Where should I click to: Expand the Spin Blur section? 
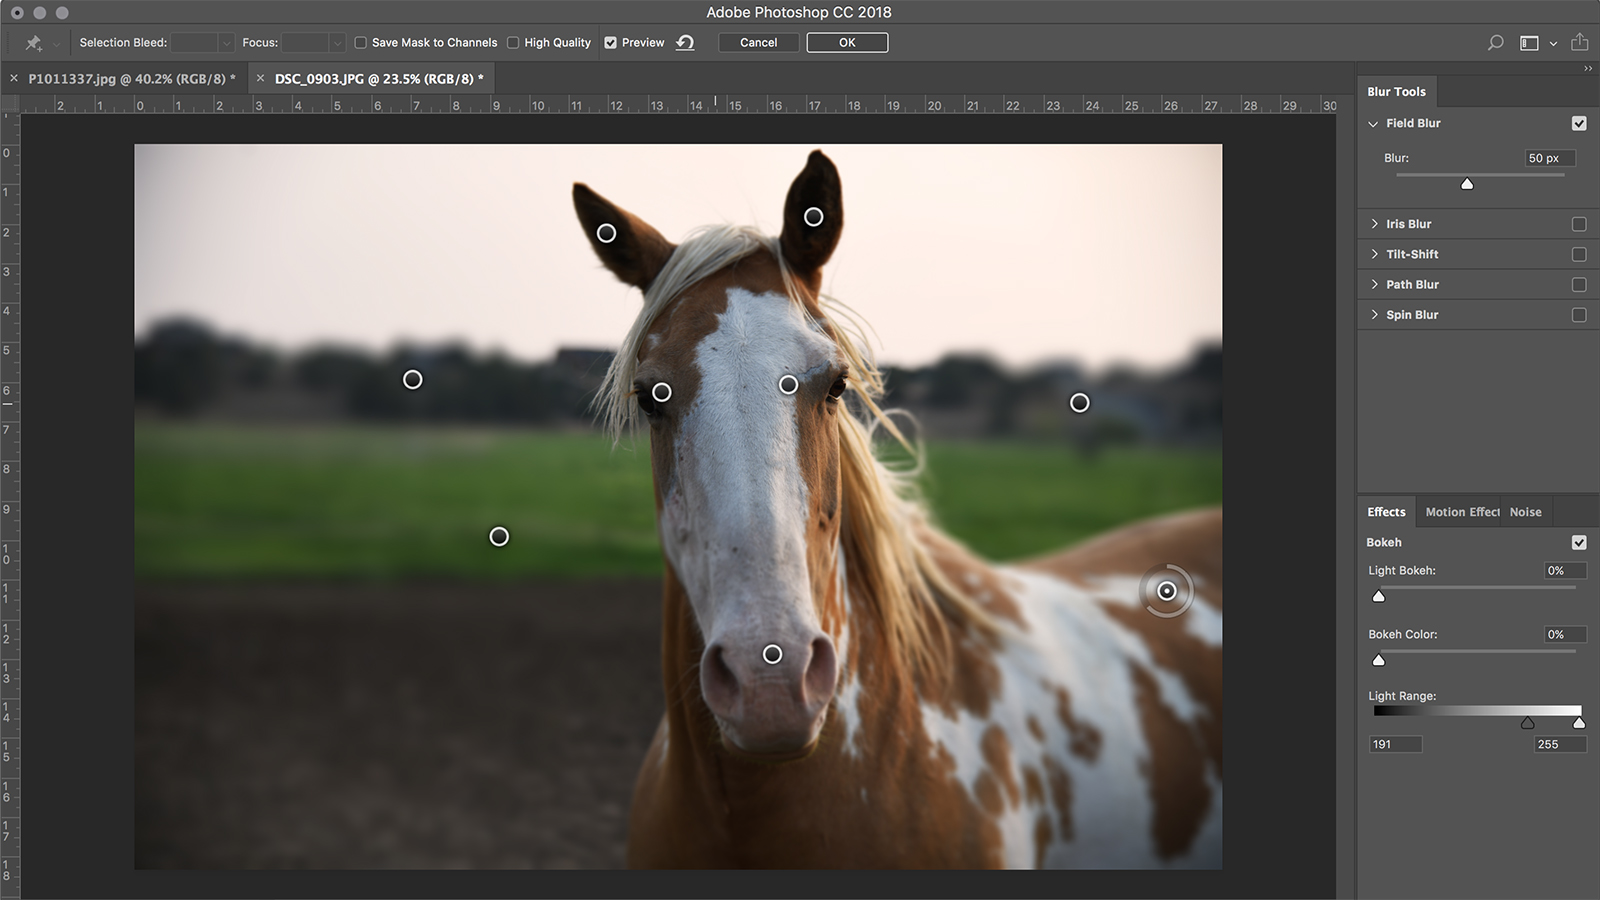[1374, 315]
